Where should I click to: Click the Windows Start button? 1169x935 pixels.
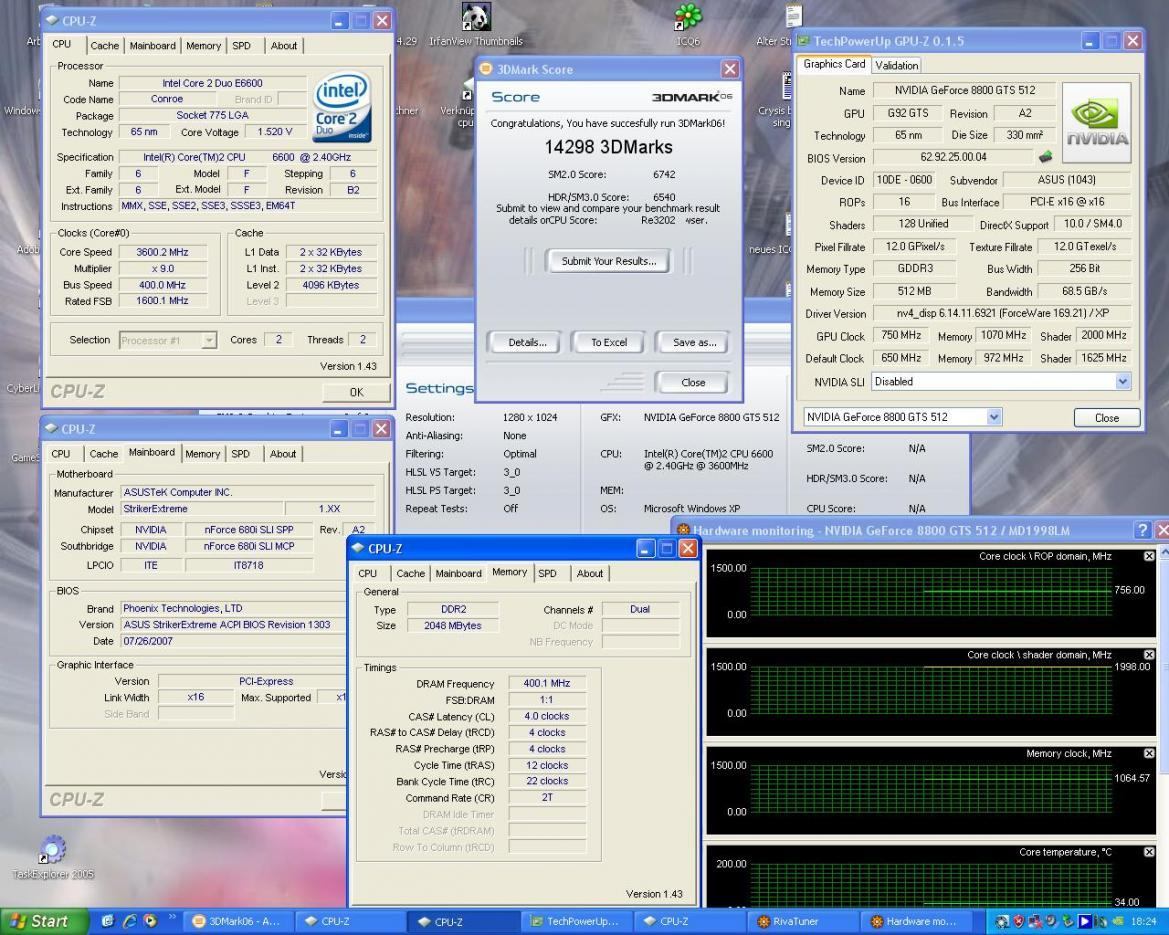pyautogui.click(x=38, y=921)
